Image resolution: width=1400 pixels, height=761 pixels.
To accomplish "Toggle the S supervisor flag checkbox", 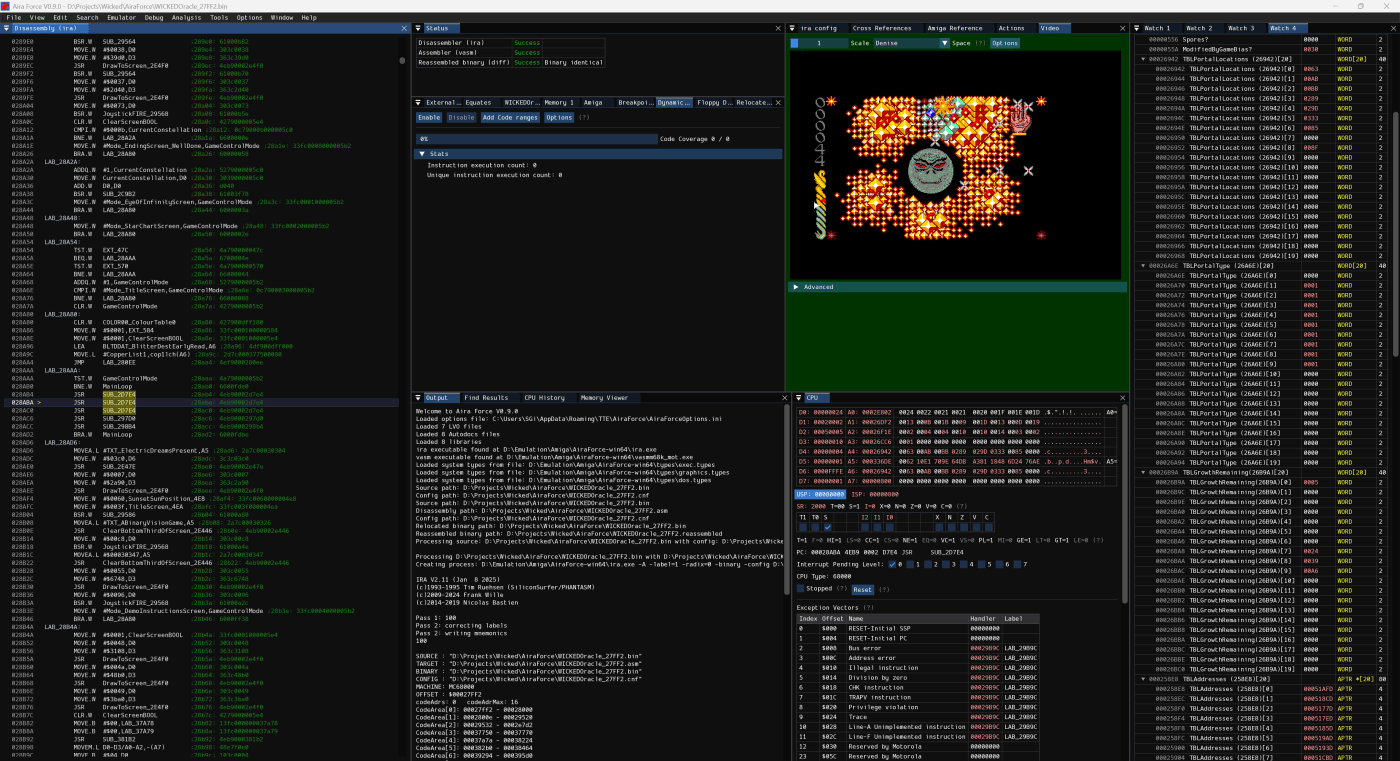I will 826,527.
